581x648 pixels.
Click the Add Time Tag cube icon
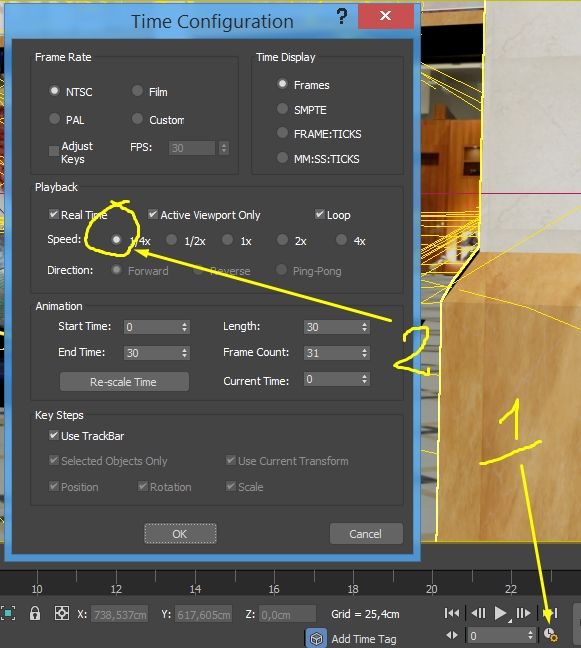(x=316, y=638)
